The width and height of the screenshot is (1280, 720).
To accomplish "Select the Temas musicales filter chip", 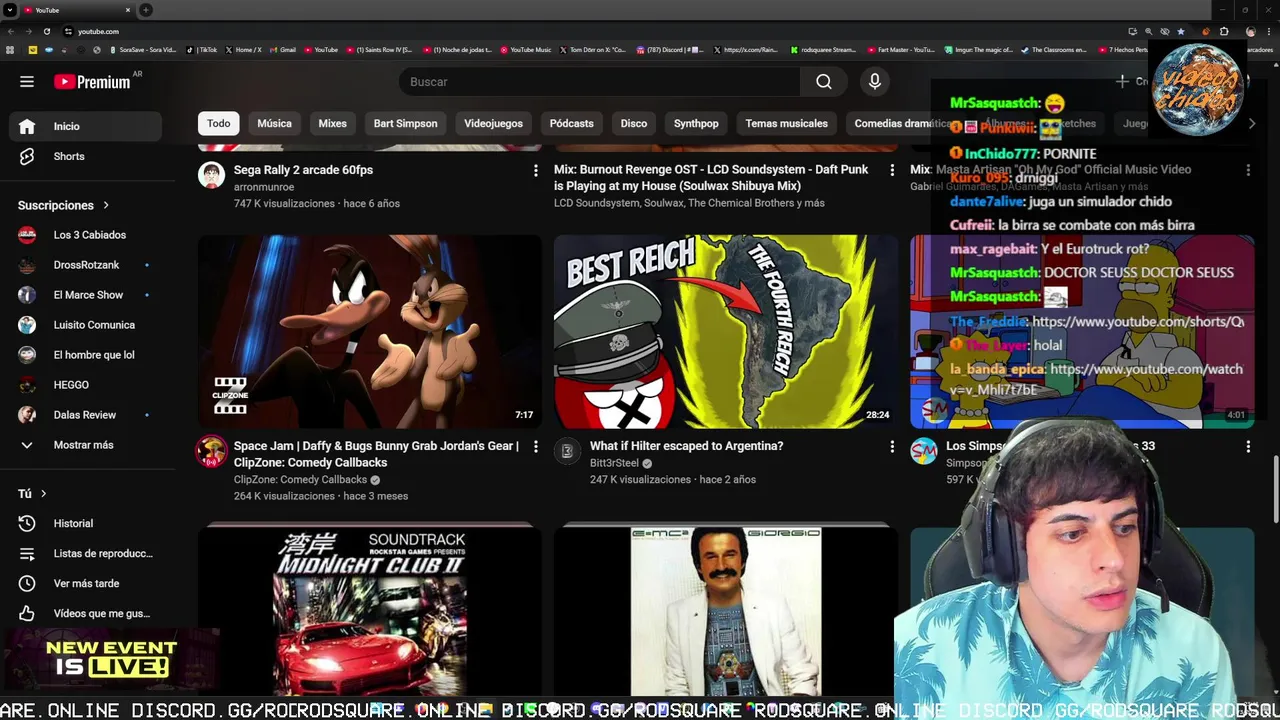I will tap(786, 123).
